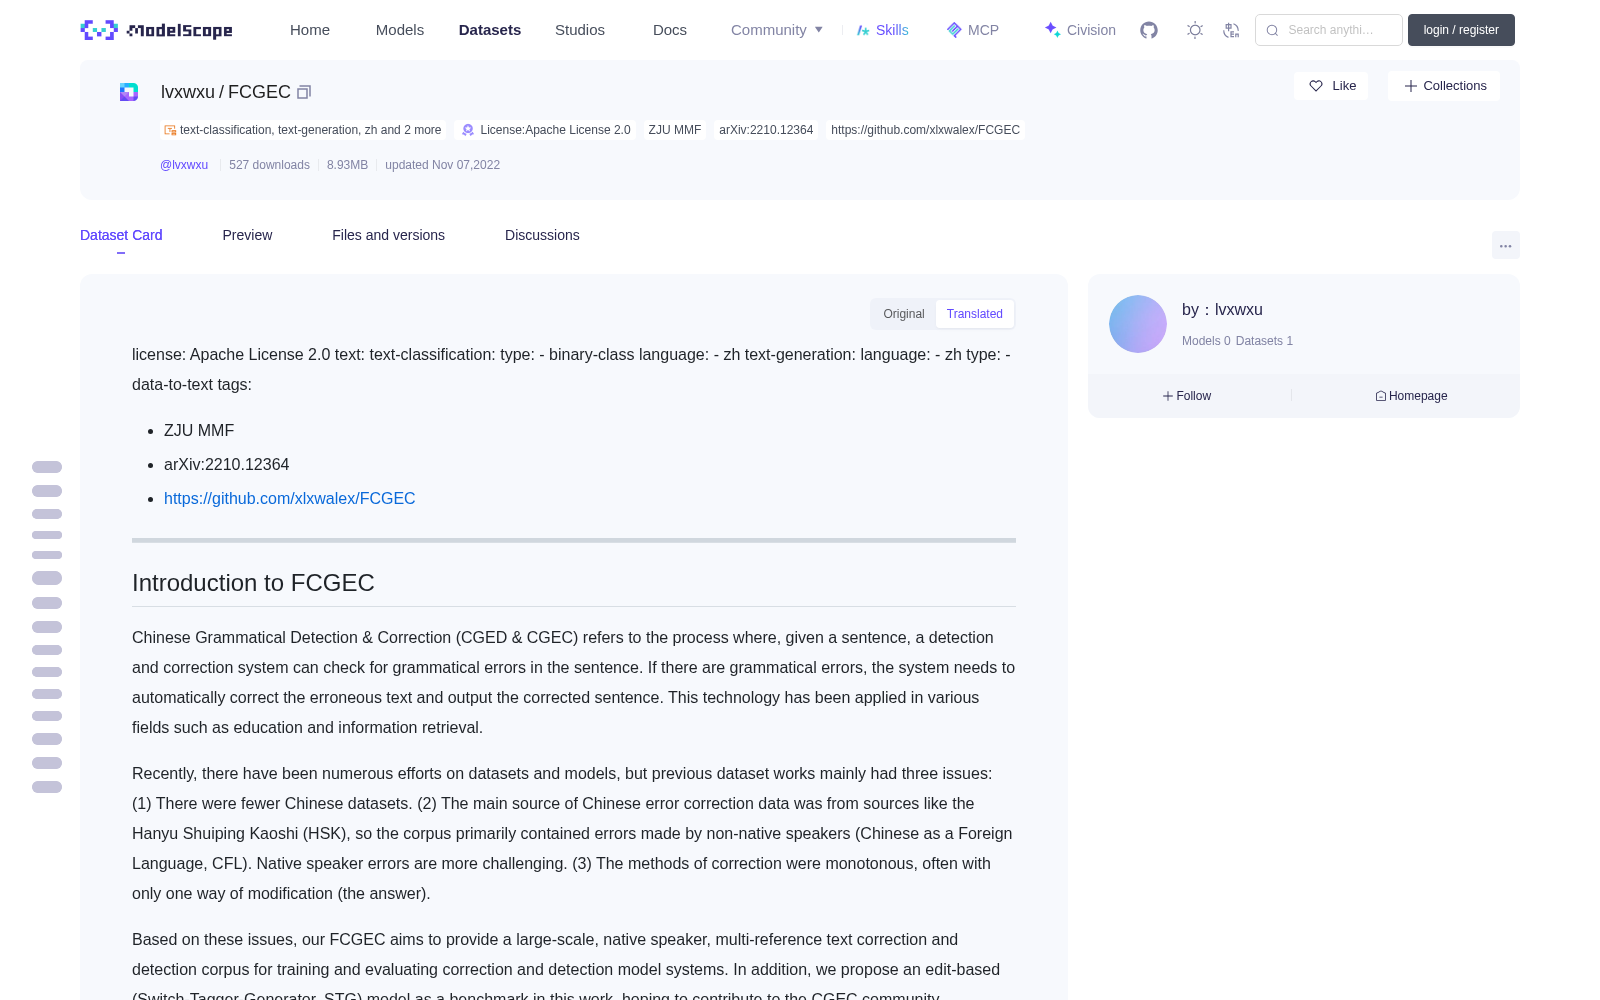Click the '8.93MB' size text

[347, 165]
